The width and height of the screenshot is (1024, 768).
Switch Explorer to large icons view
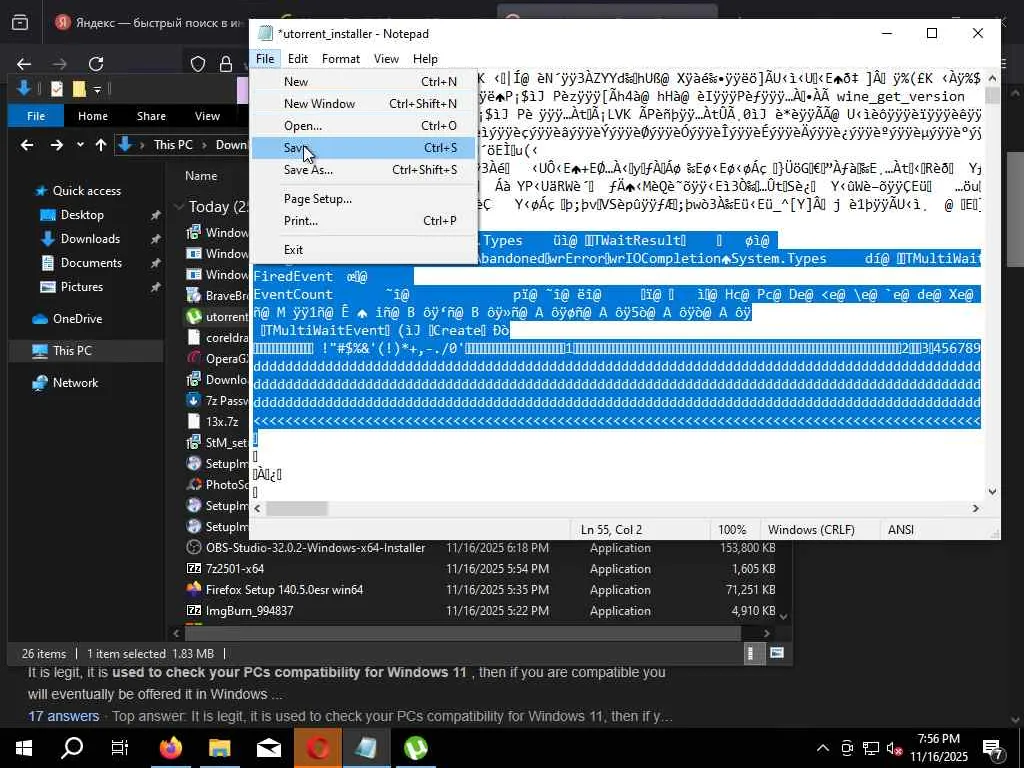[776, 653]
